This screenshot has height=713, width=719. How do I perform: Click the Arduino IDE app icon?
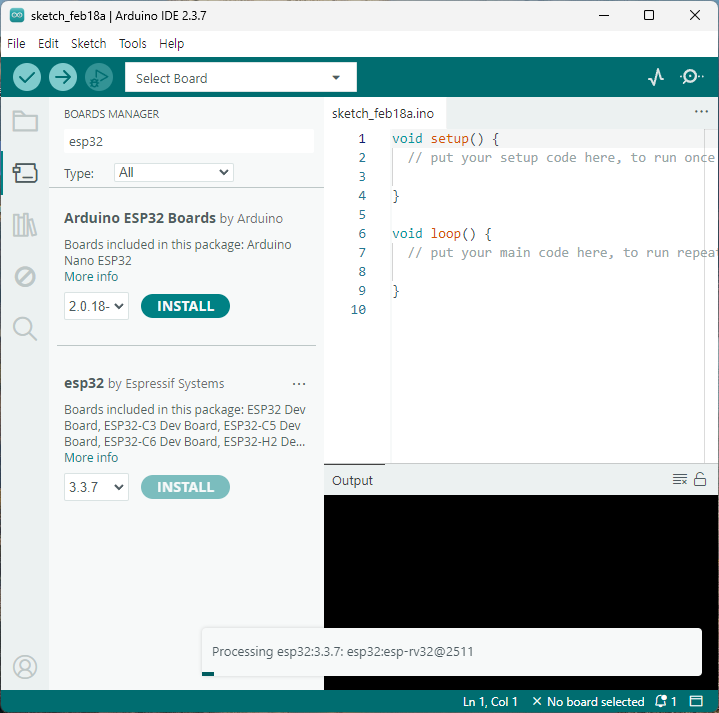(17, 16)
